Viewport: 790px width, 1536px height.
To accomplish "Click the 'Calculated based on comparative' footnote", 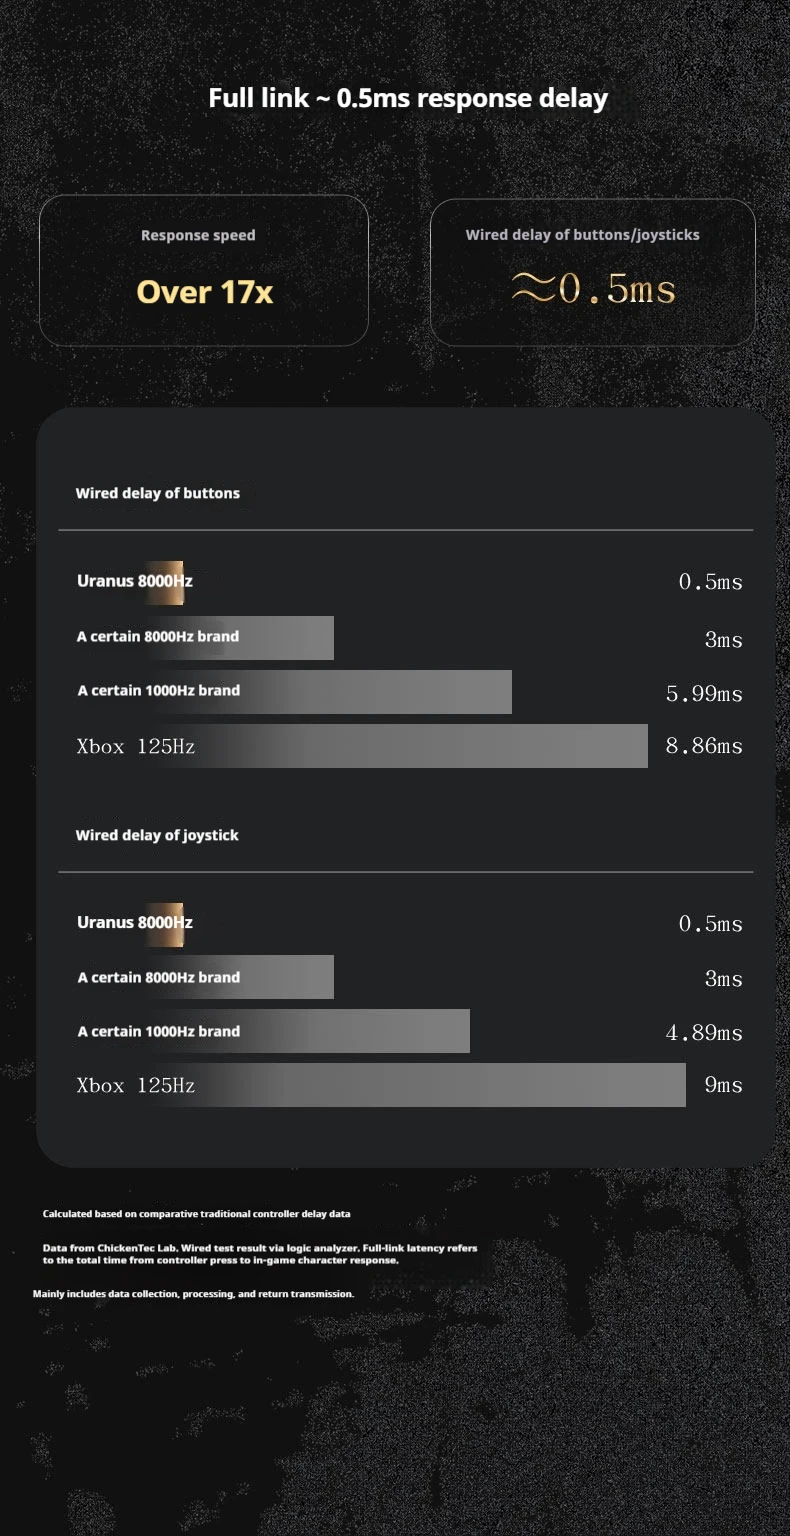I will (x=197, y=1214).
